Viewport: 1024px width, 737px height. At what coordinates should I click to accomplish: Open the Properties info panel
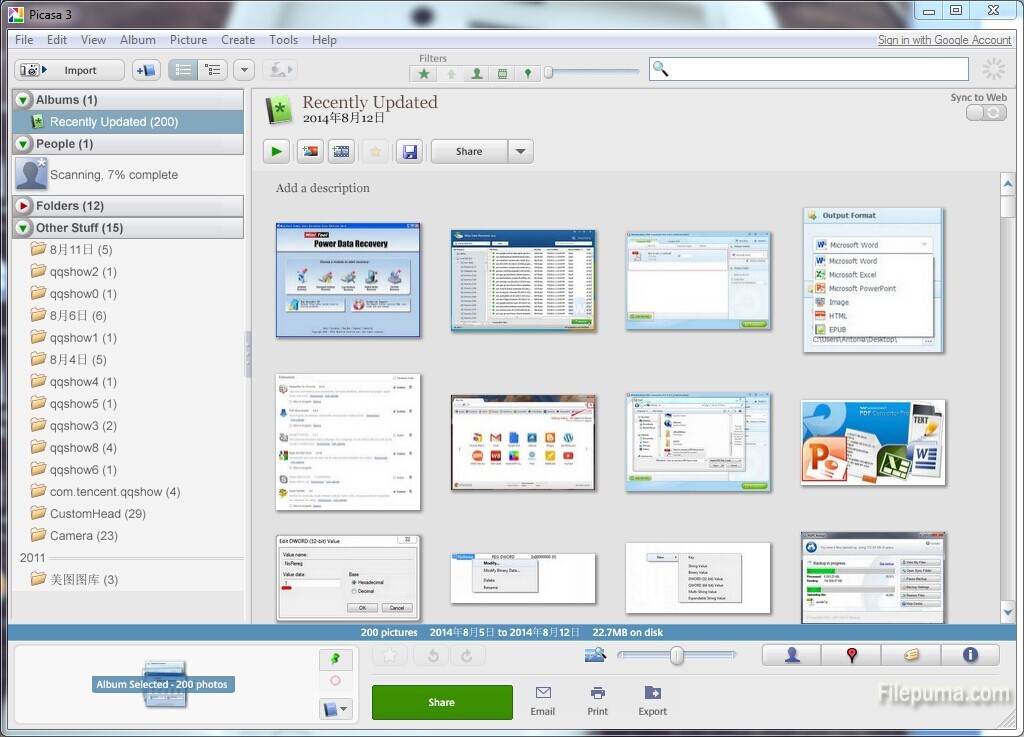point(969,655)
